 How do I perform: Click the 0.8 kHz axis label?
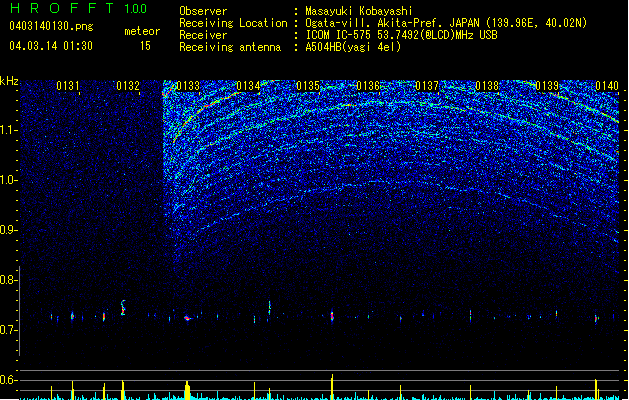click(9, 280)
